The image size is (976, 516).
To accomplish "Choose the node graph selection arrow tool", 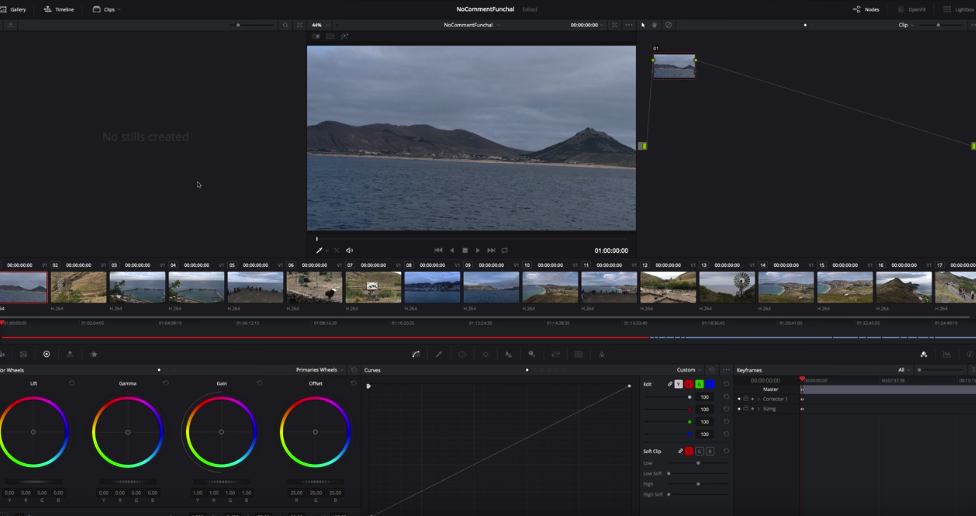I will pyautogui.click(x=643, y=25).
